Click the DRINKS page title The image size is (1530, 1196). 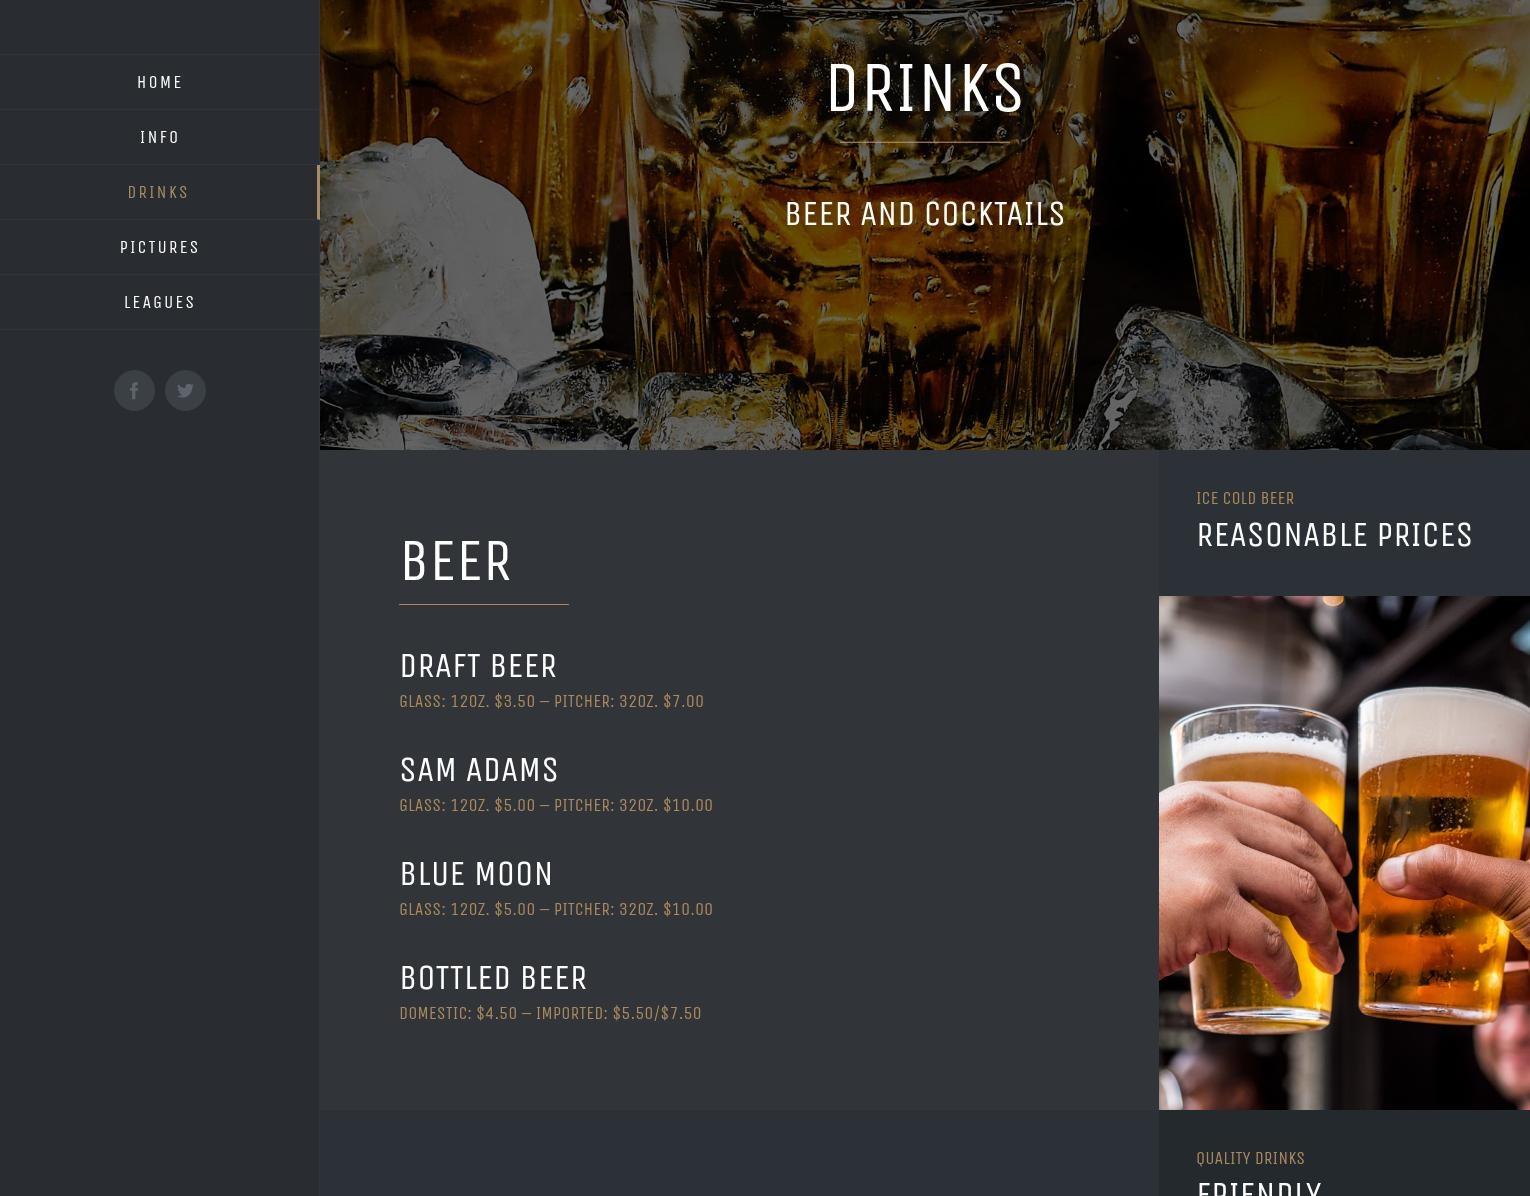coord(925,88)
